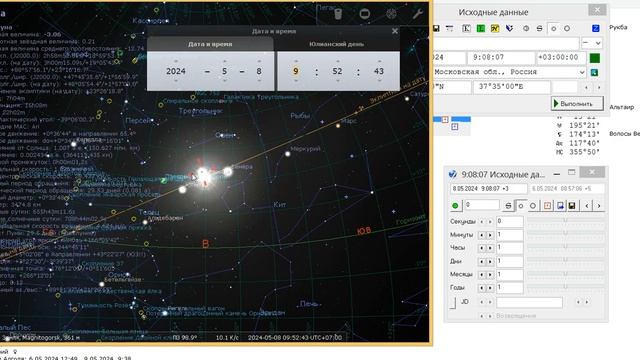Expand the highlighted tree node with plus box
This screenshot has height=360, width=640.
click(x=445, y=119)
